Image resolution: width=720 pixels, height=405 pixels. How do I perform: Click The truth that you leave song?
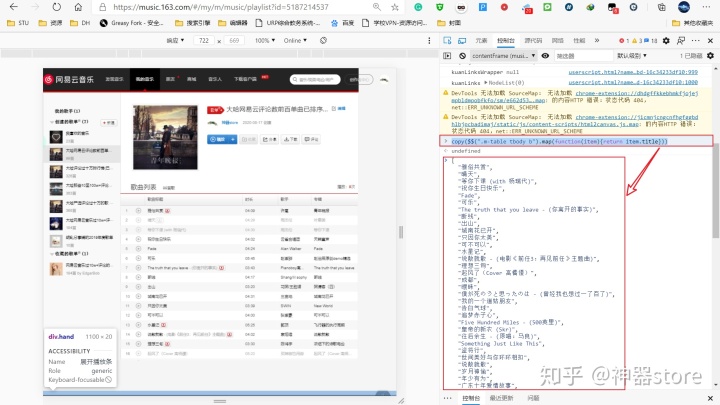click(168, 267)
